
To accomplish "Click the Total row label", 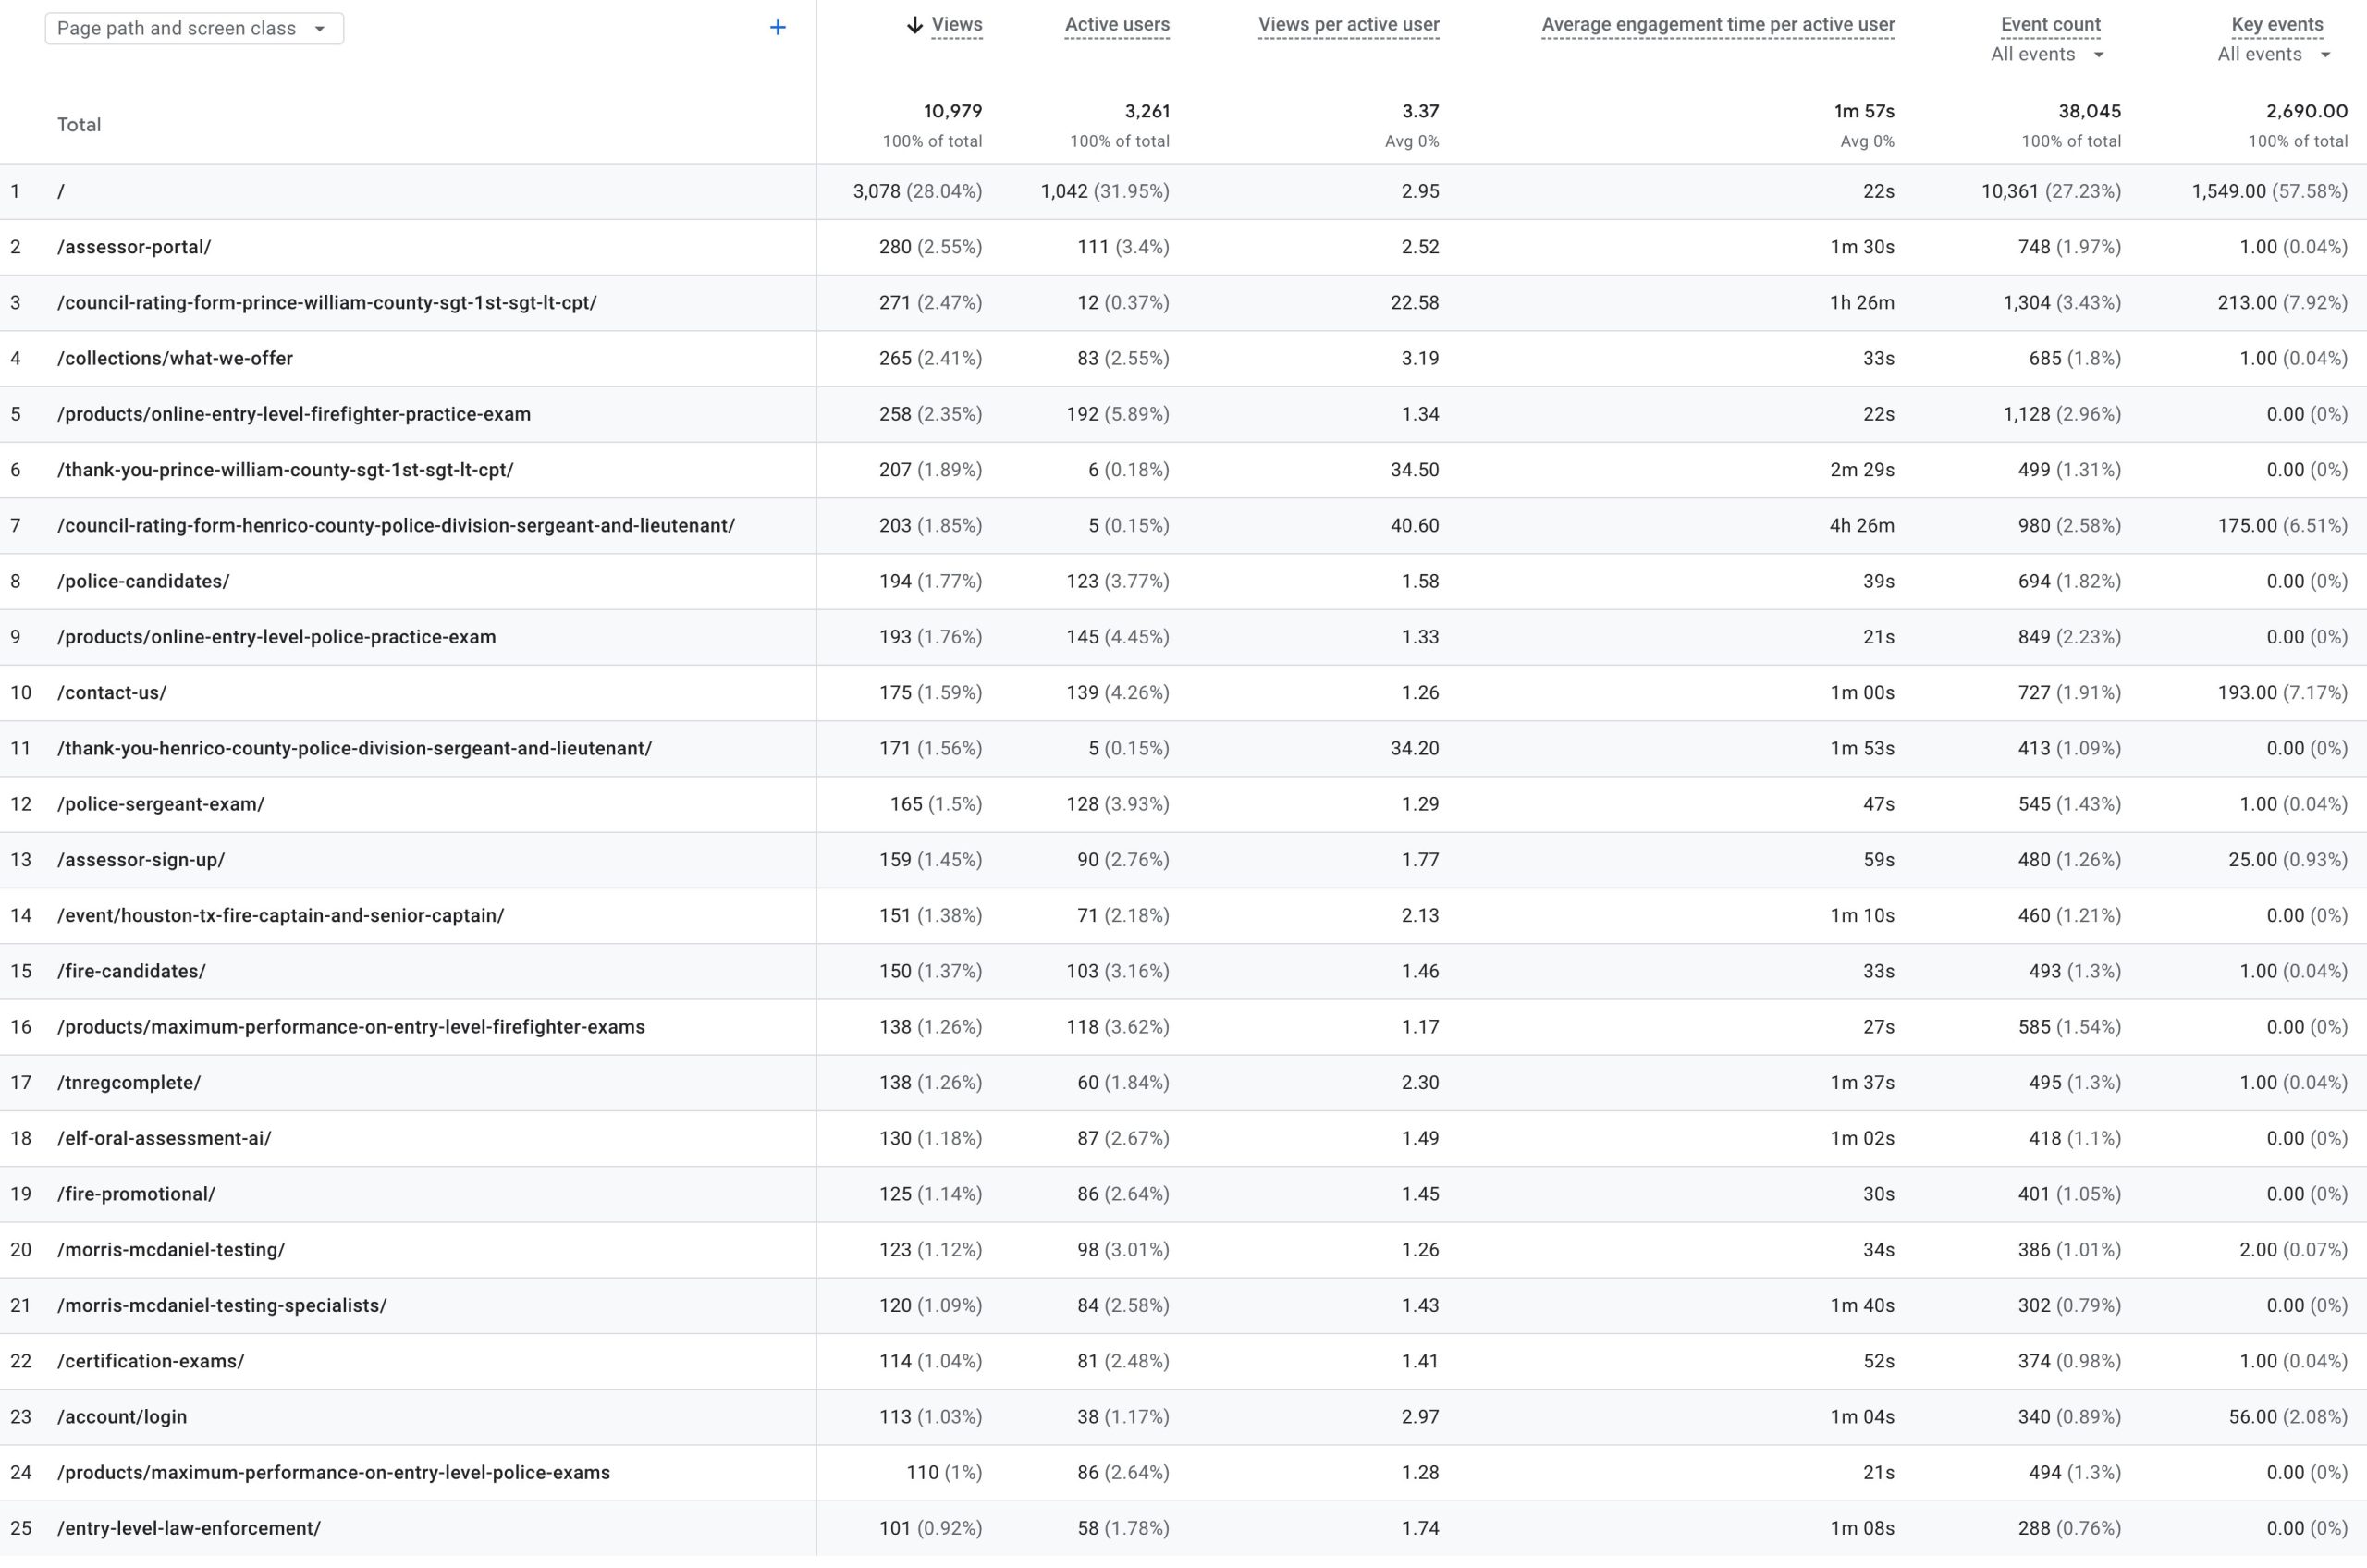I will [x=79, y=125].
